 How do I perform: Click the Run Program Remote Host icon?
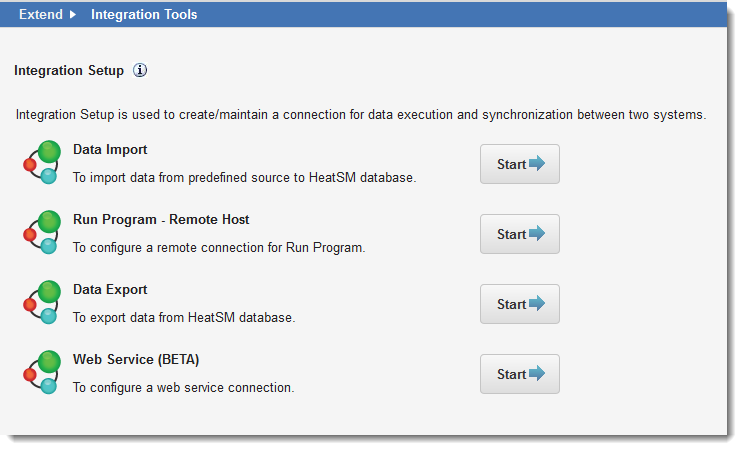(x=42, y=232)
